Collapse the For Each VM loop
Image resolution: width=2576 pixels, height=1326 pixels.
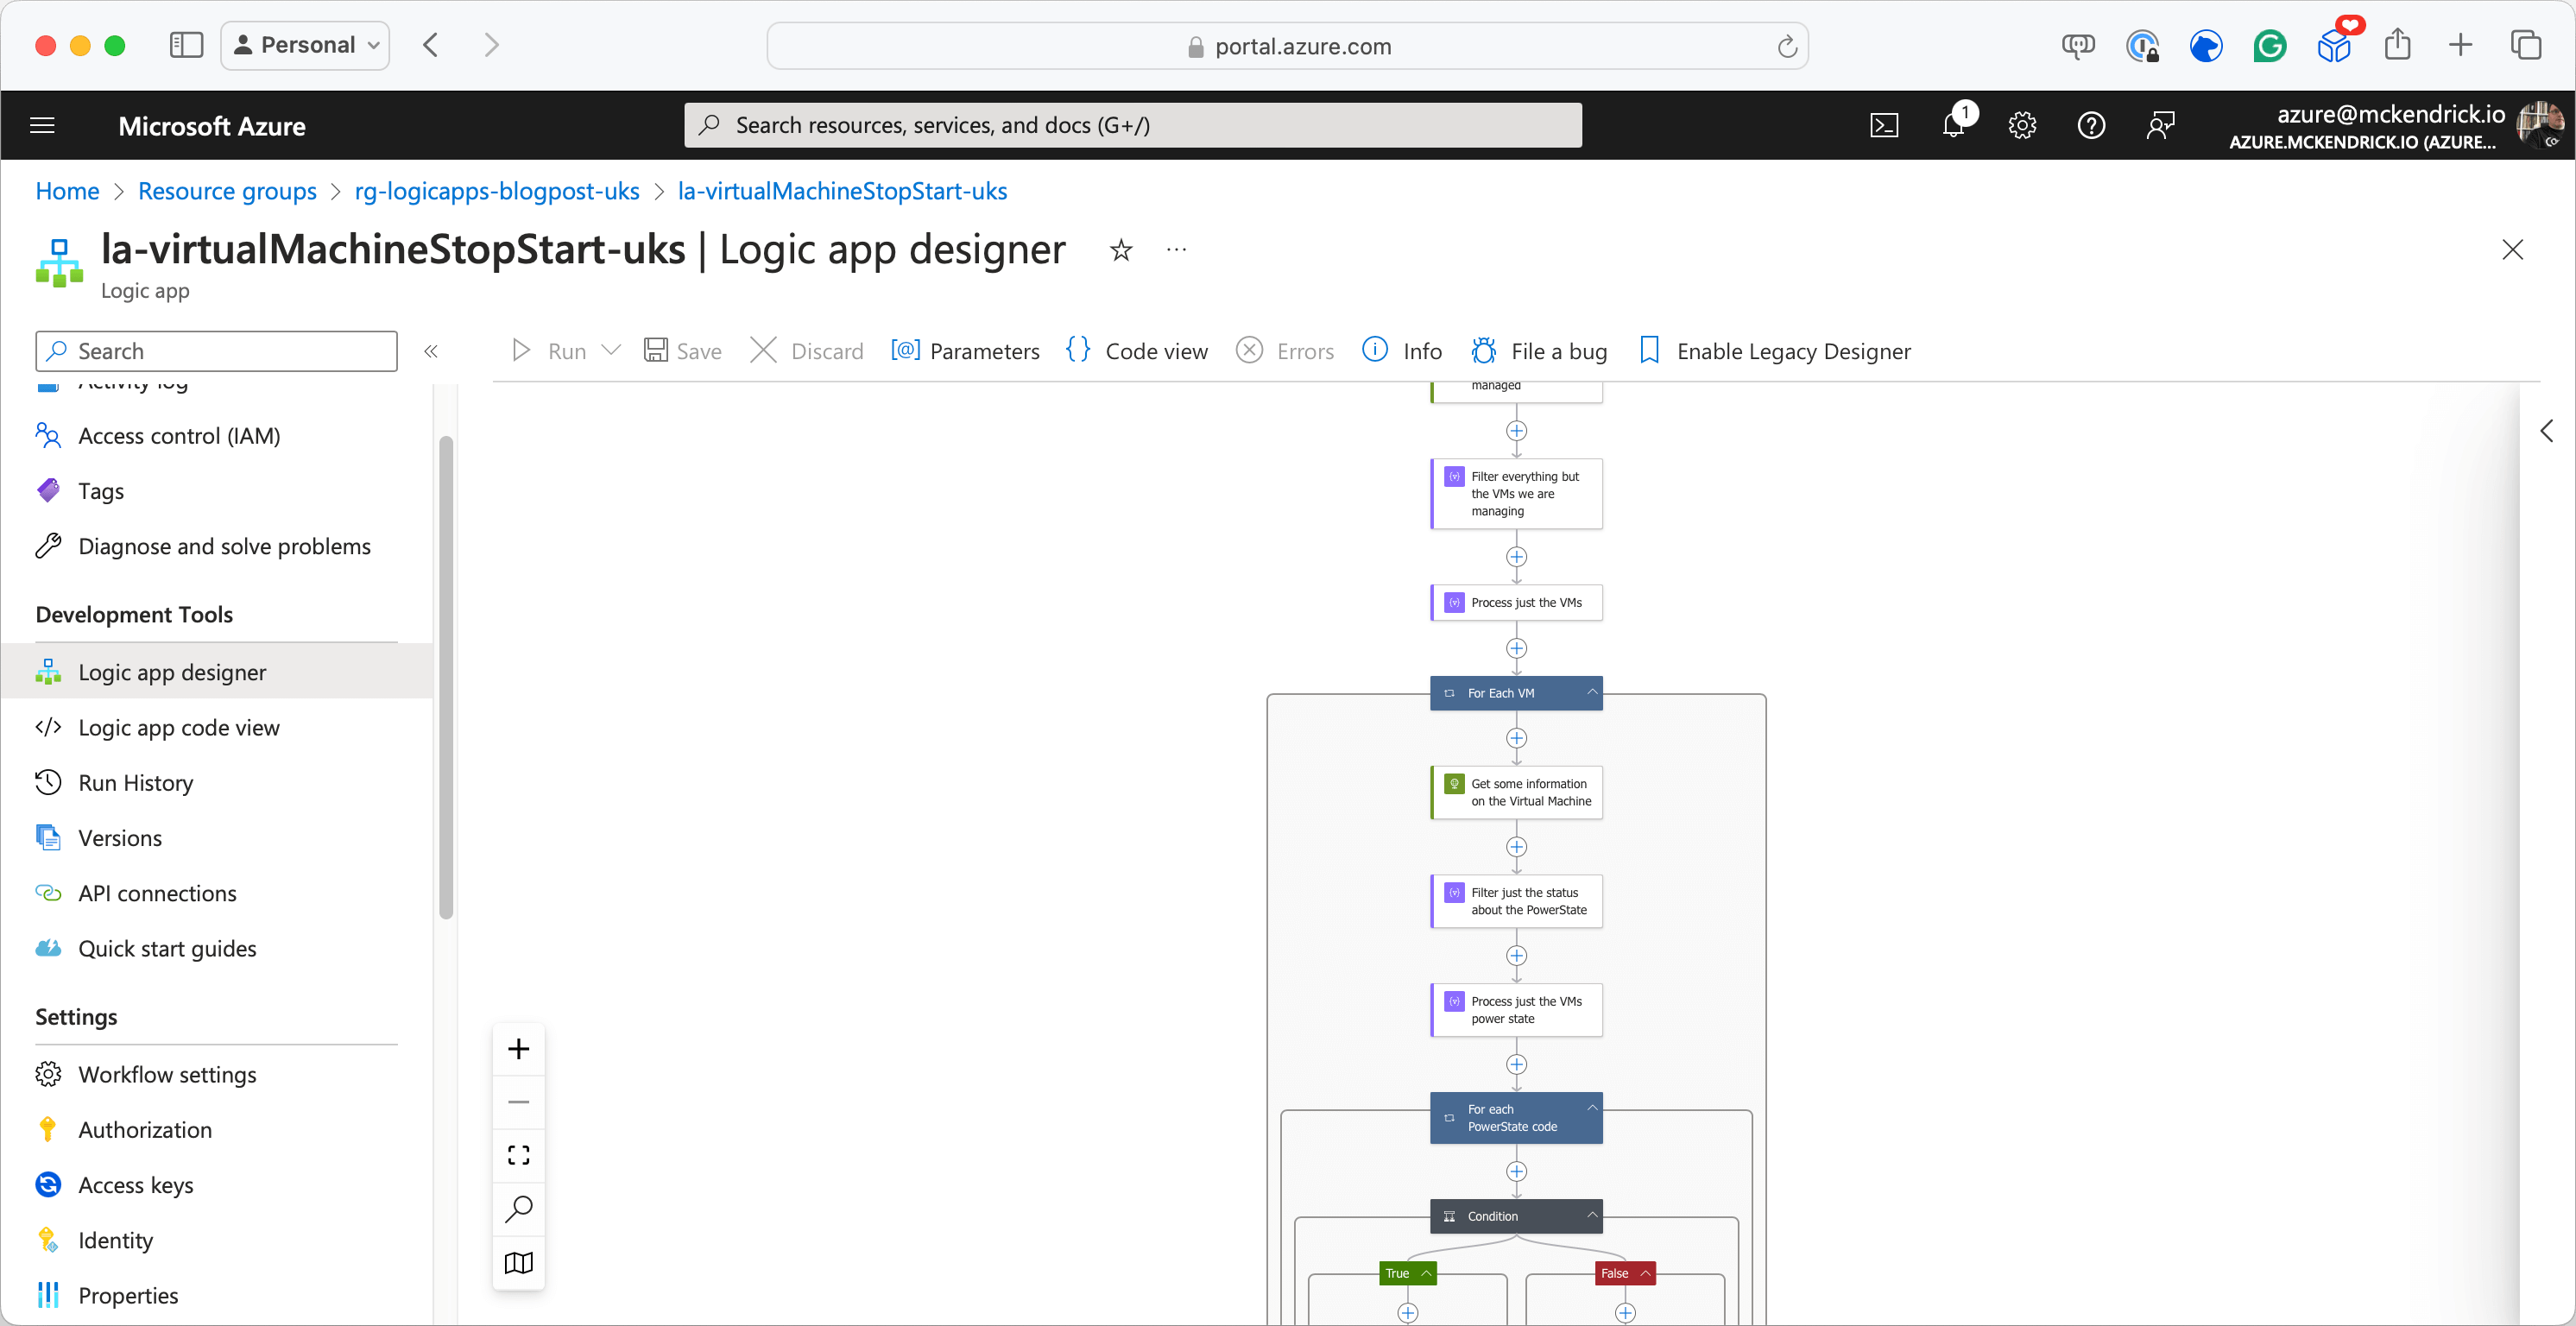click(x=1592, y=692)
